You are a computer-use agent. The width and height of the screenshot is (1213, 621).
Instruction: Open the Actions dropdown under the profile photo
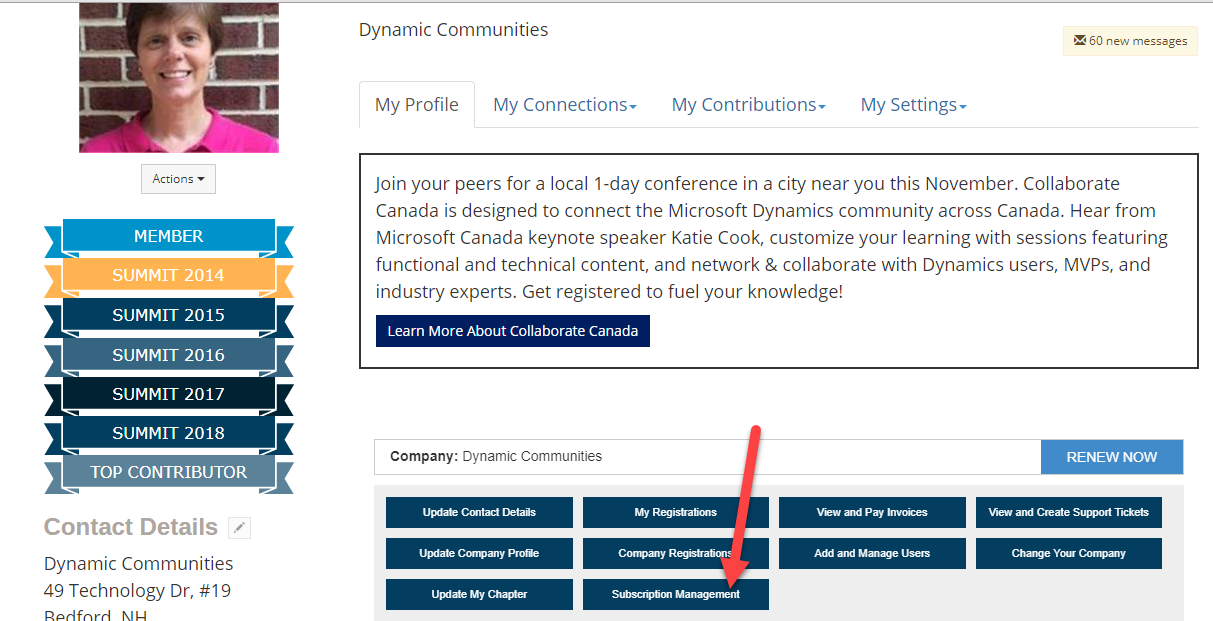coord(178,179)
